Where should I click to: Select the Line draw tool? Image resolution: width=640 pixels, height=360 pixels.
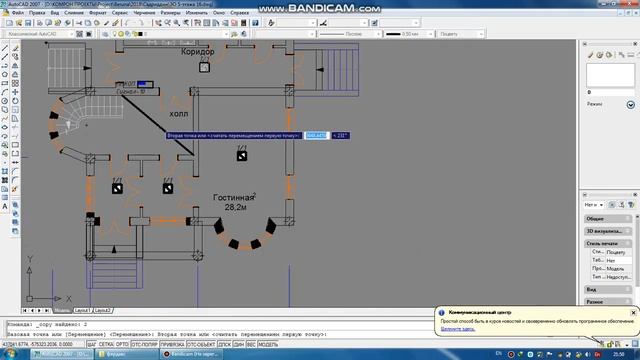(5, 48)
